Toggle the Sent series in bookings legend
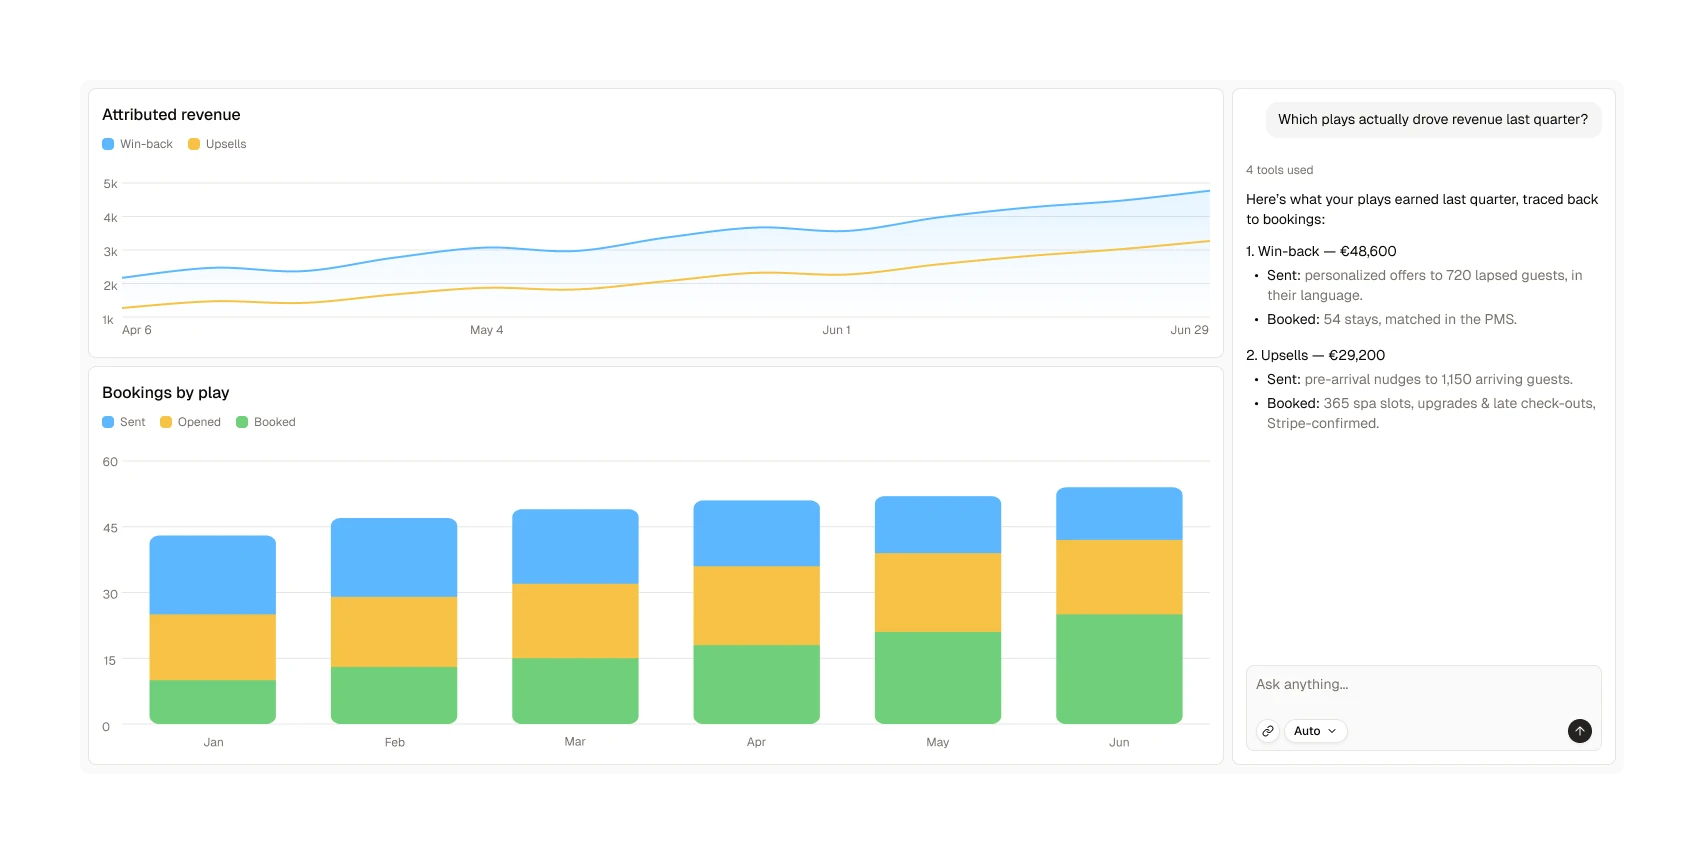 point(123,422)
